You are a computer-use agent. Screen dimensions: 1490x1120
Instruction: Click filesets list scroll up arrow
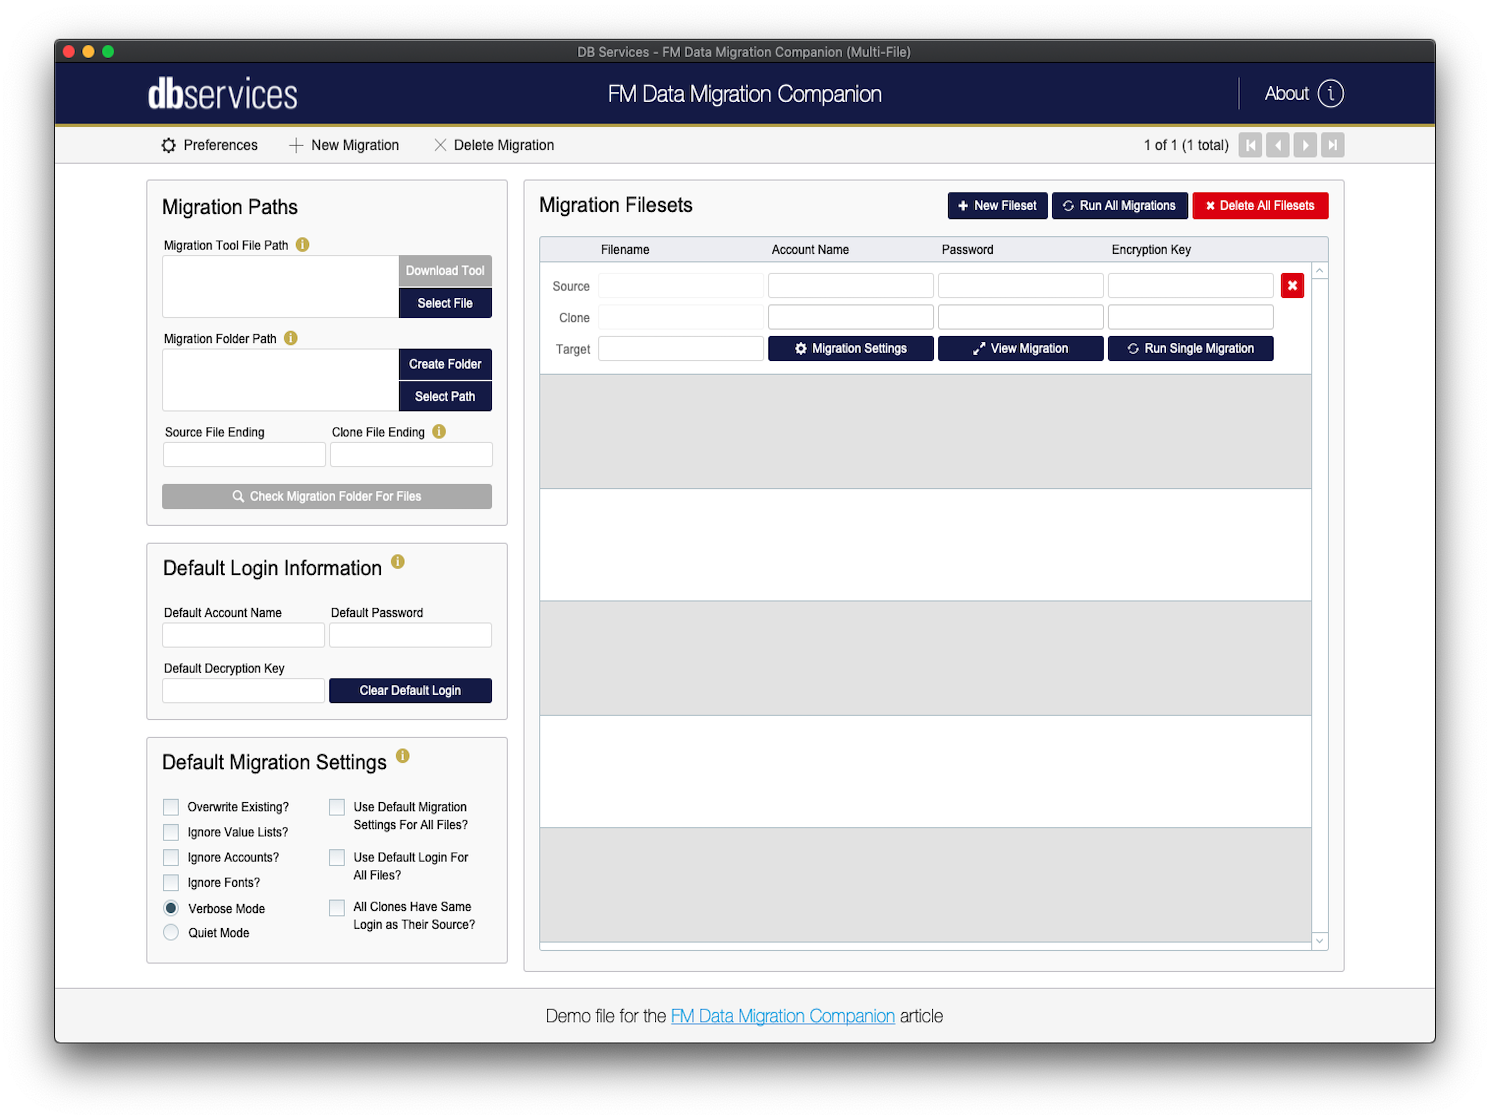click(1320, 271)
